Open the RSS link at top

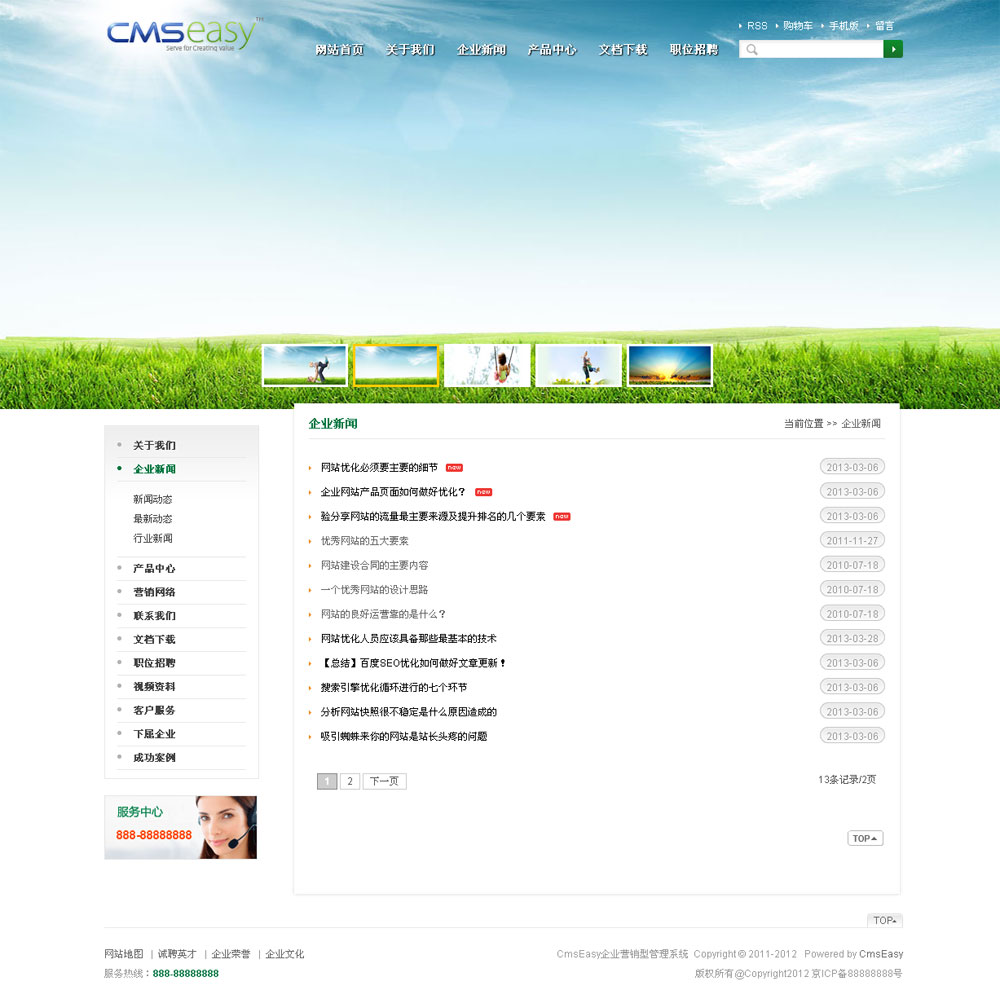coord(757,26)
